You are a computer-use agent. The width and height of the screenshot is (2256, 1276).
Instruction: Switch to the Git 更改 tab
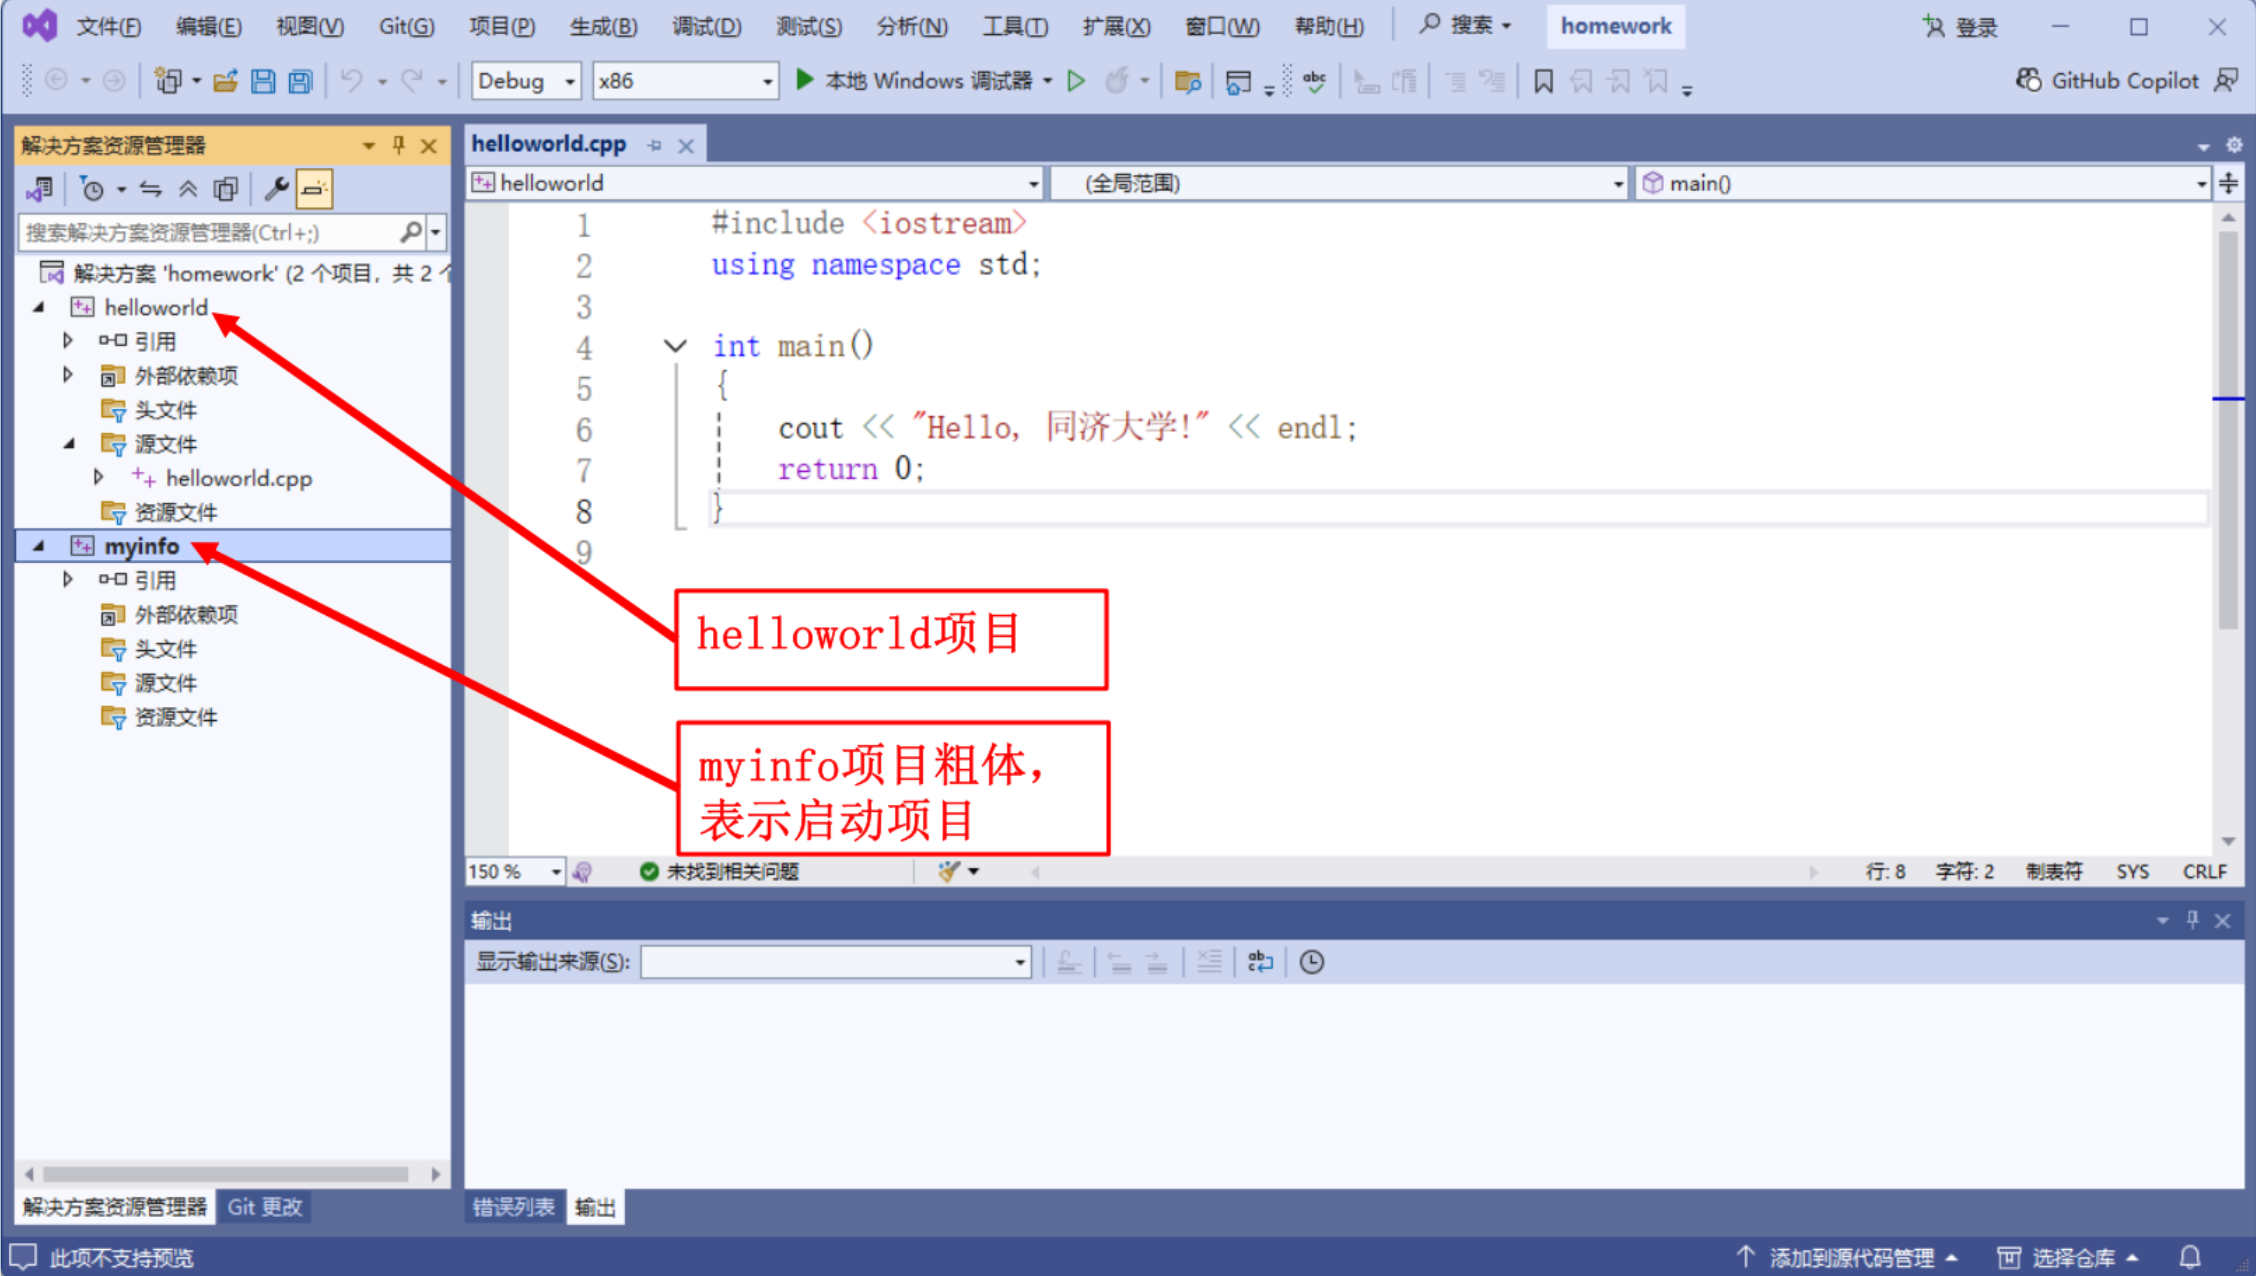point(265,1207)
